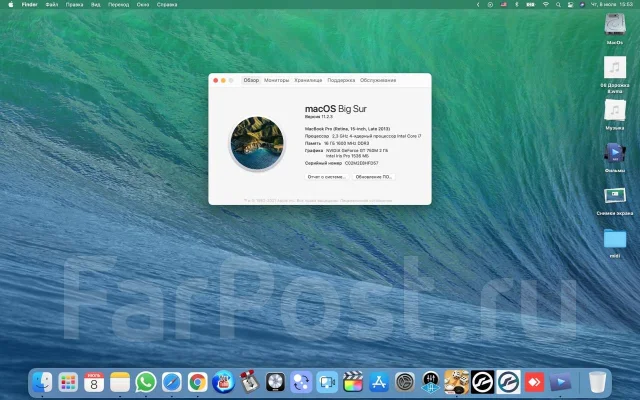
Task: Click the Отчет о системе button
Action: pyautogui.click(x=327, y=177)
